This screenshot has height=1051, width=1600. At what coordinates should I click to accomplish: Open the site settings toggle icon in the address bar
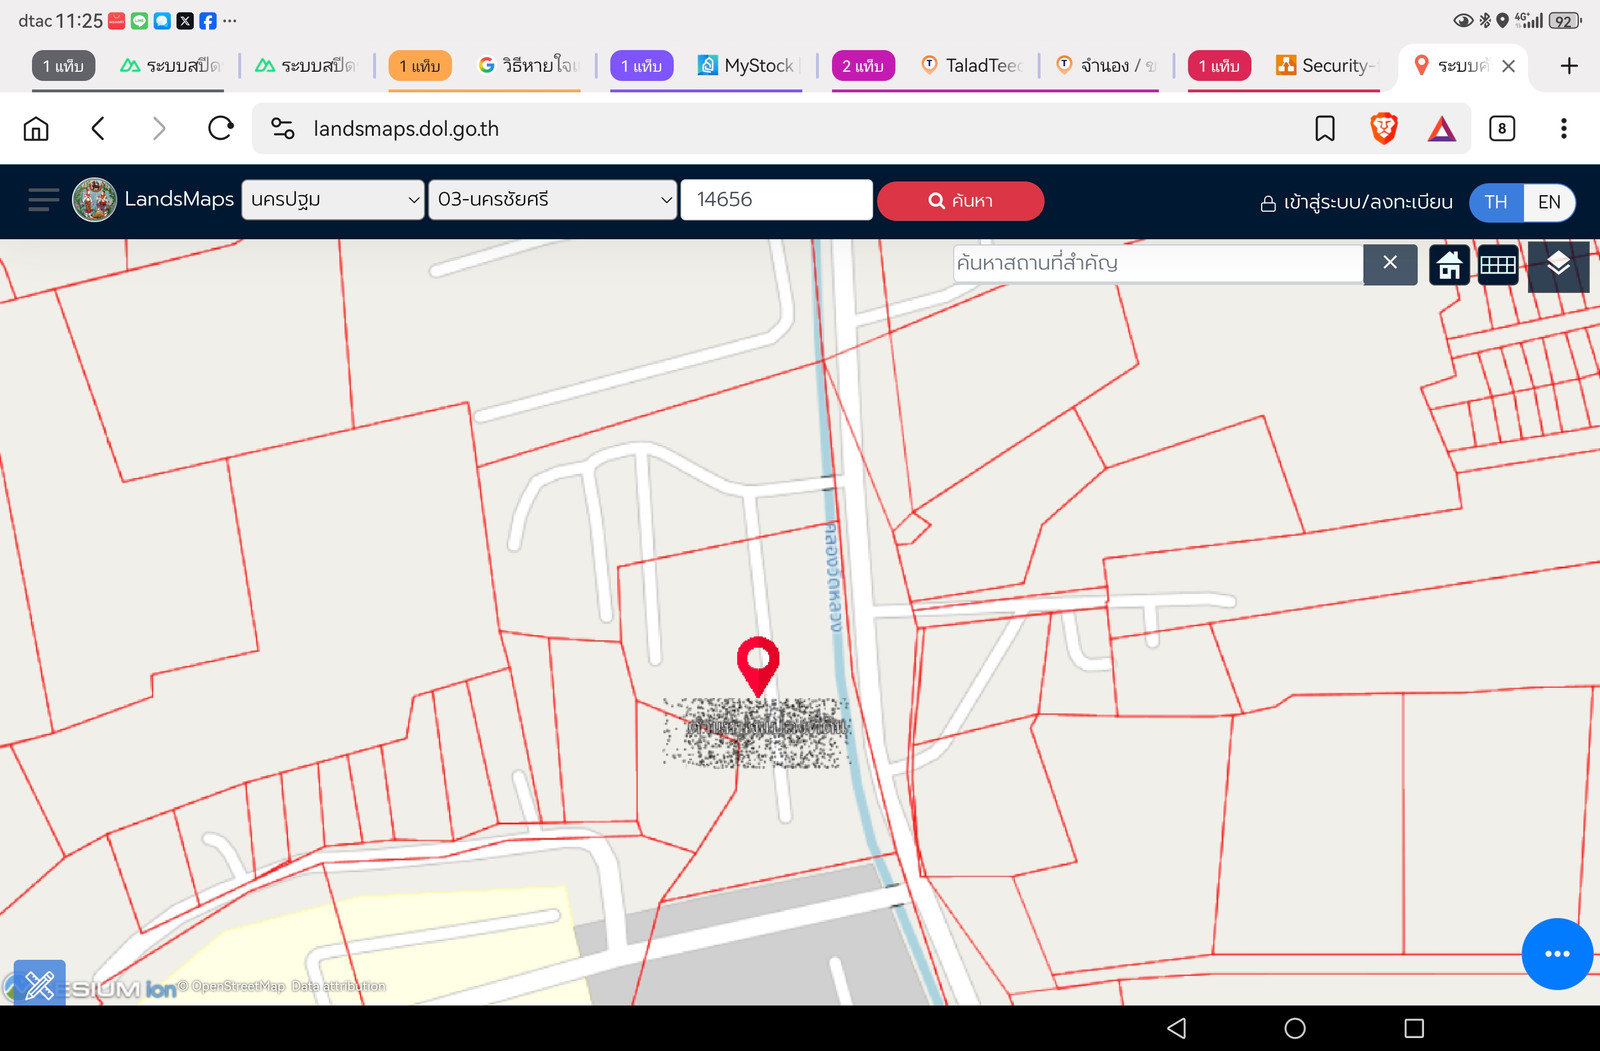[x=283, y=128]
